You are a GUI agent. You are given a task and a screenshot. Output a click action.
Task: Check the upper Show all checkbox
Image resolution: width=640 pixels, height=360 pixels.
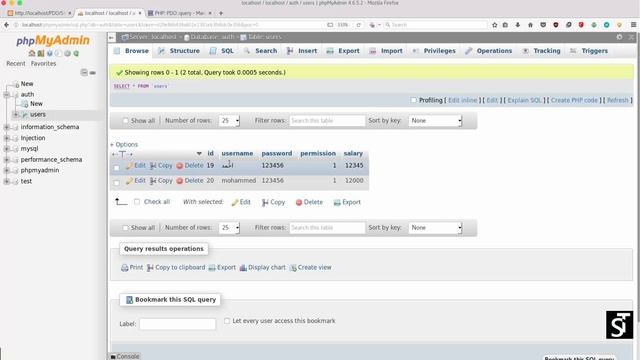[x=125, y=121]
